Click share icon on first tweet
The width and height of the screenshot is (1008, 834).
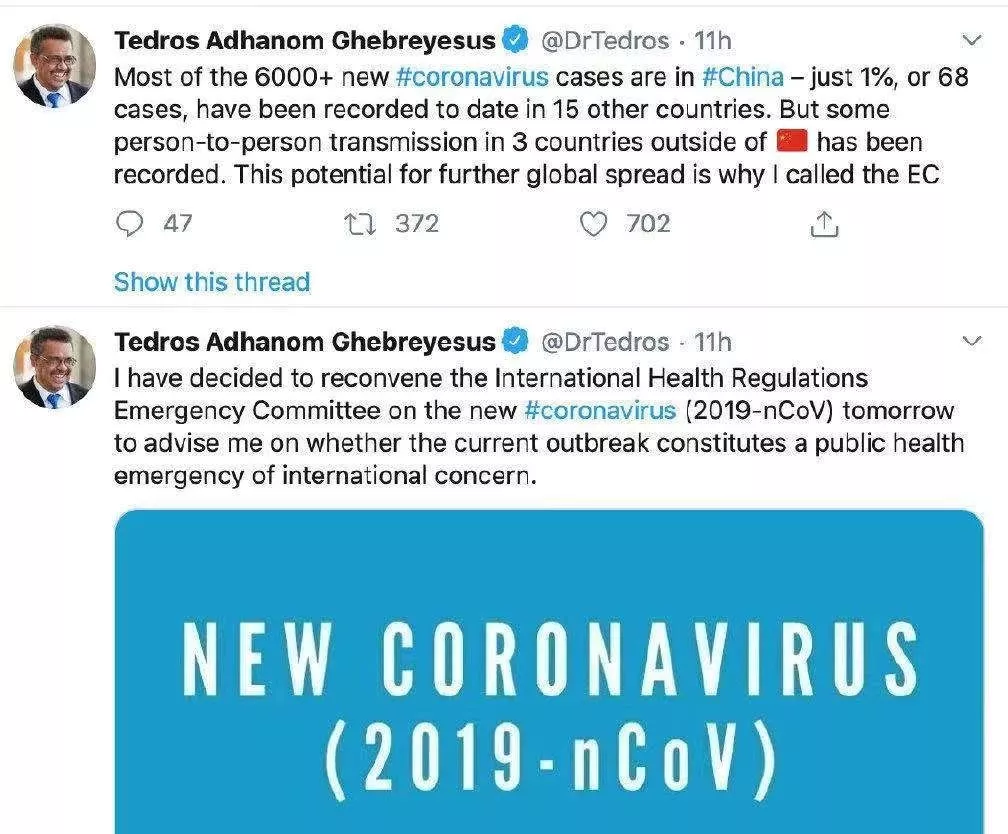825,225
